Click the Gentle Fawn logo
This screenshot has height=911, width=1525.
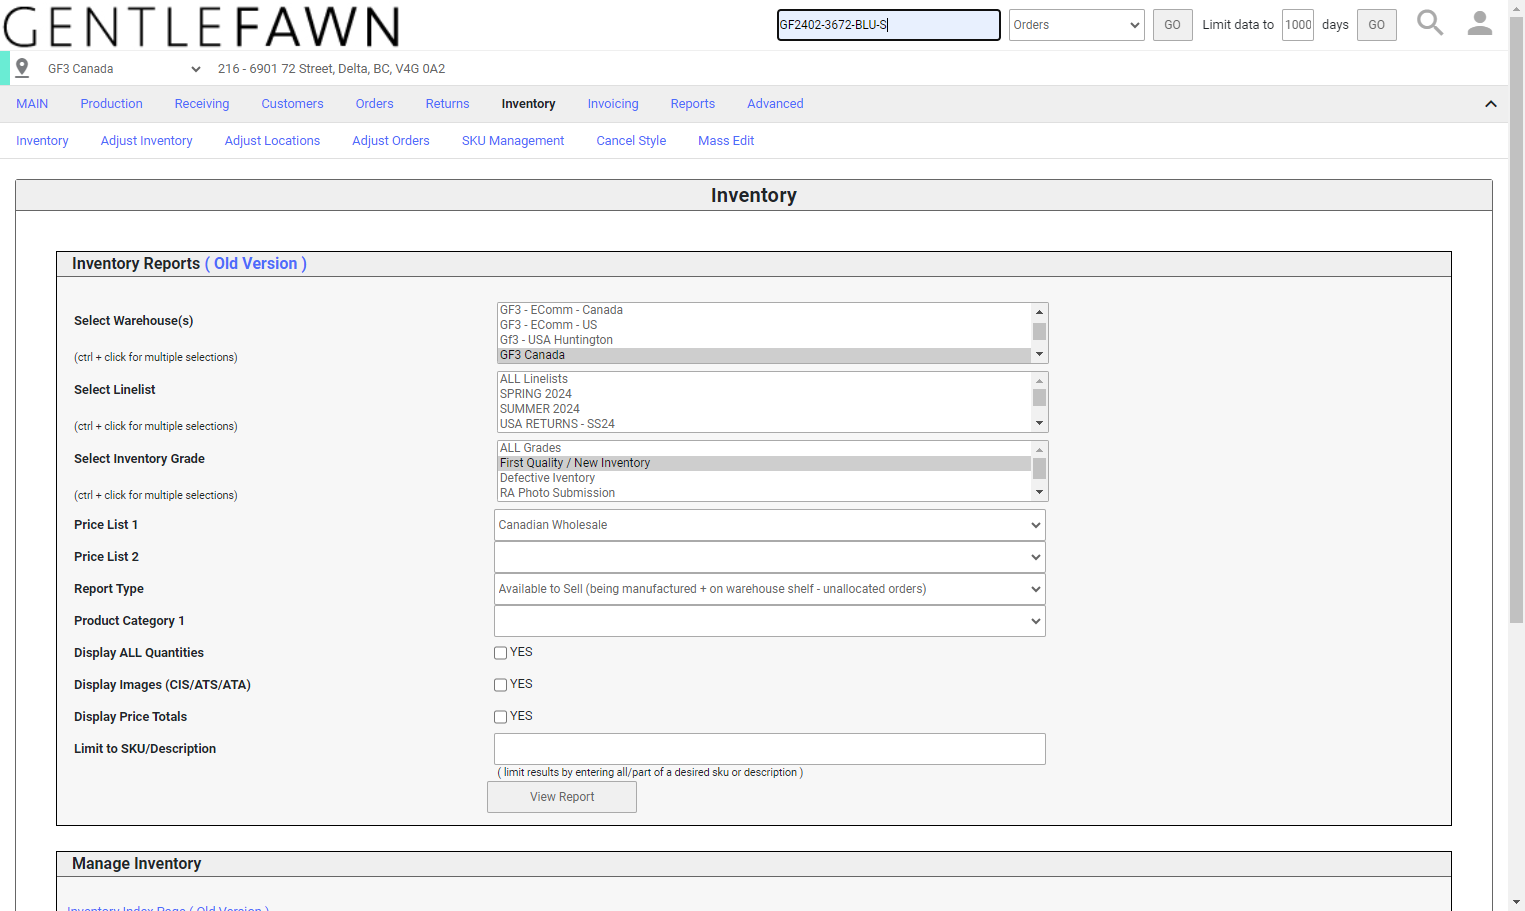pos(201,26)
